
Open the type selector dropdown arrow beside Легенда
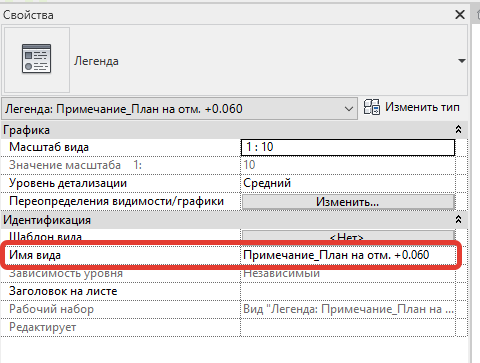click(461, 61)
